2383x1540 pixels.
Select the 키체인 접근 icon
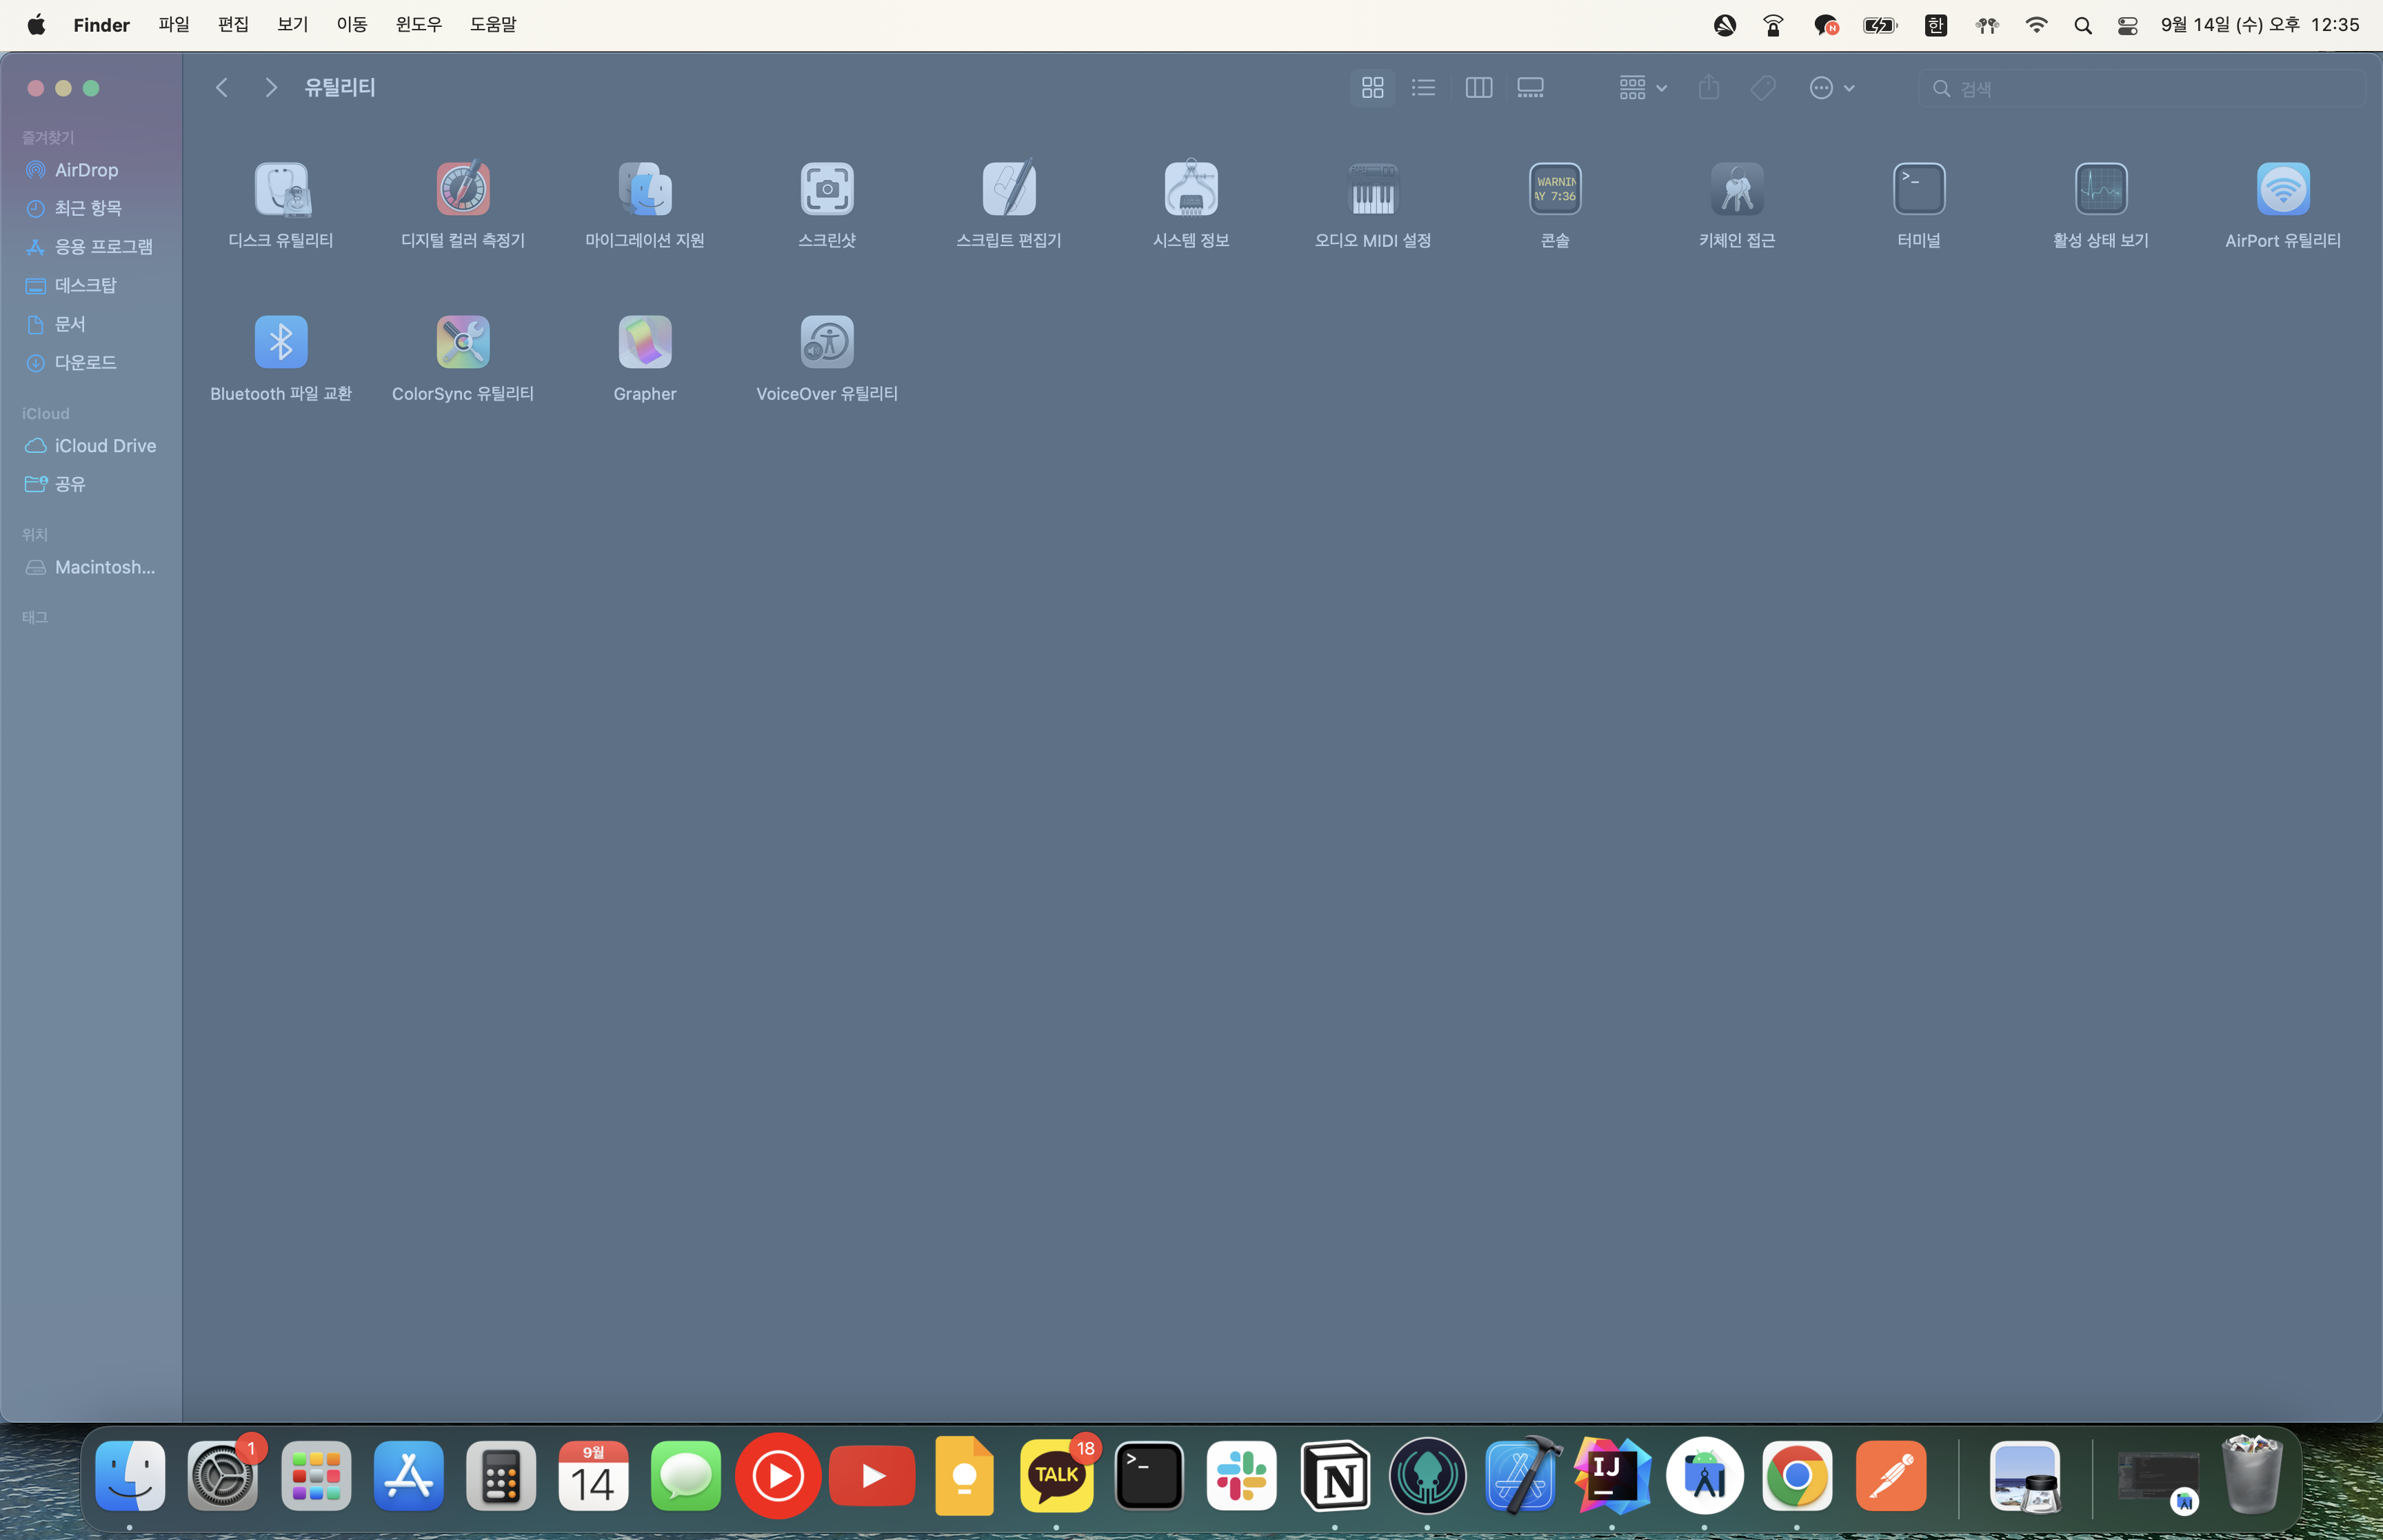[x=1737, y=189]
